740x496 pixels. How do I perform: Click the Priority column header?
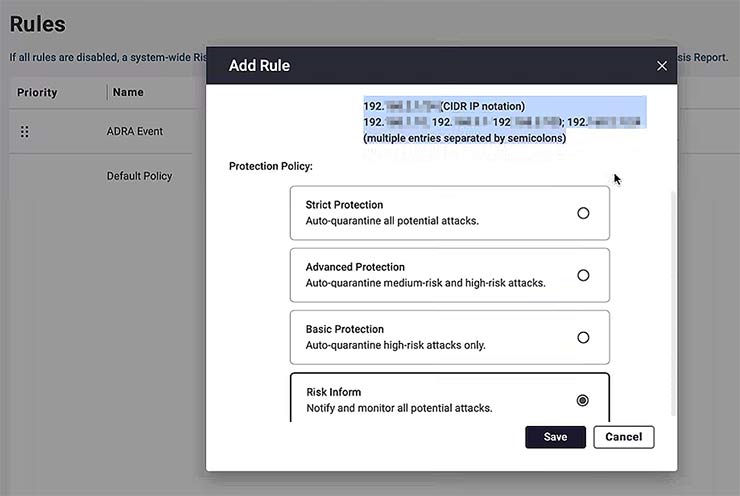[37, 93]
